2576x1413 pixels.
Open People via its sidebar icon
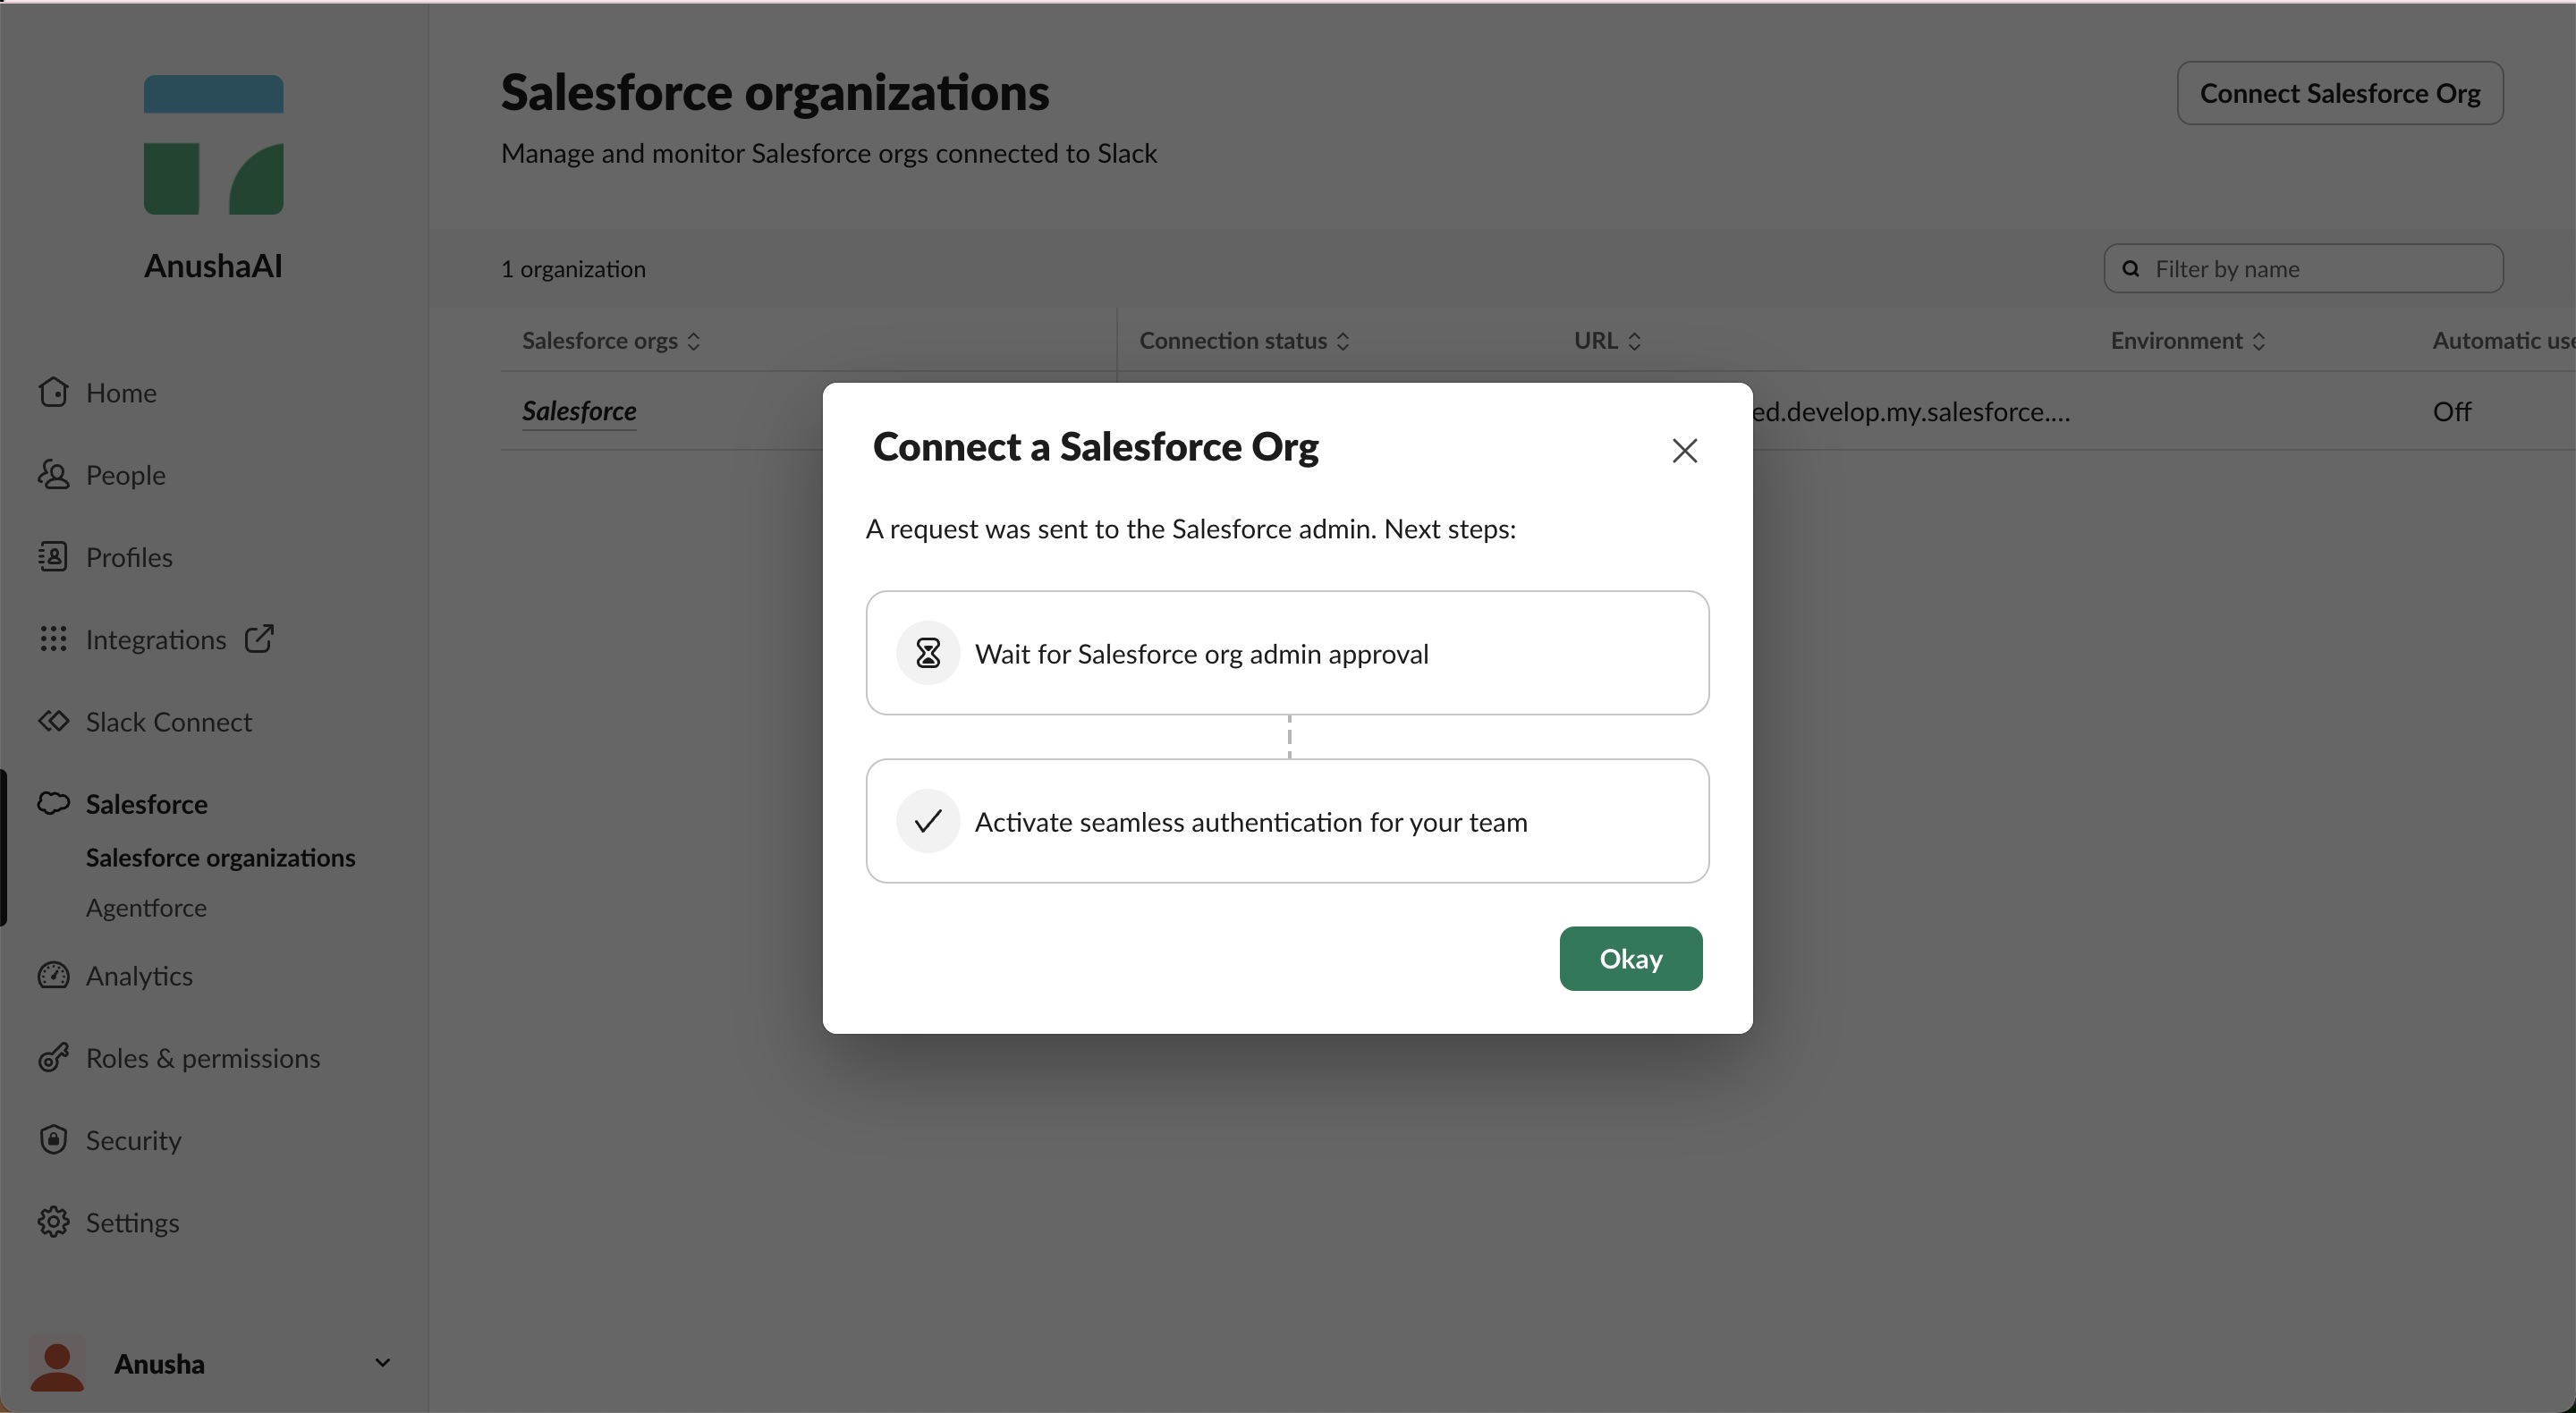[x=53, y=474]
